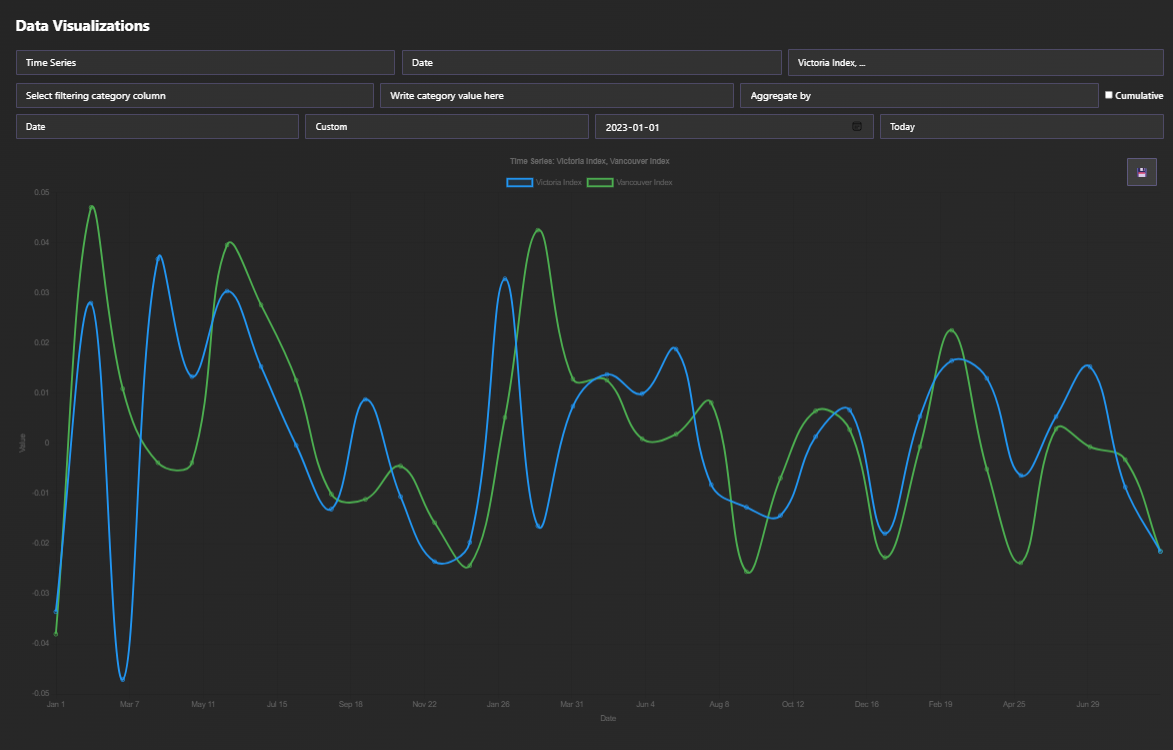This screenshot has height=750, width=1173.
Task: Open the Custom date range dropdown
Action: tap(446, 127)
